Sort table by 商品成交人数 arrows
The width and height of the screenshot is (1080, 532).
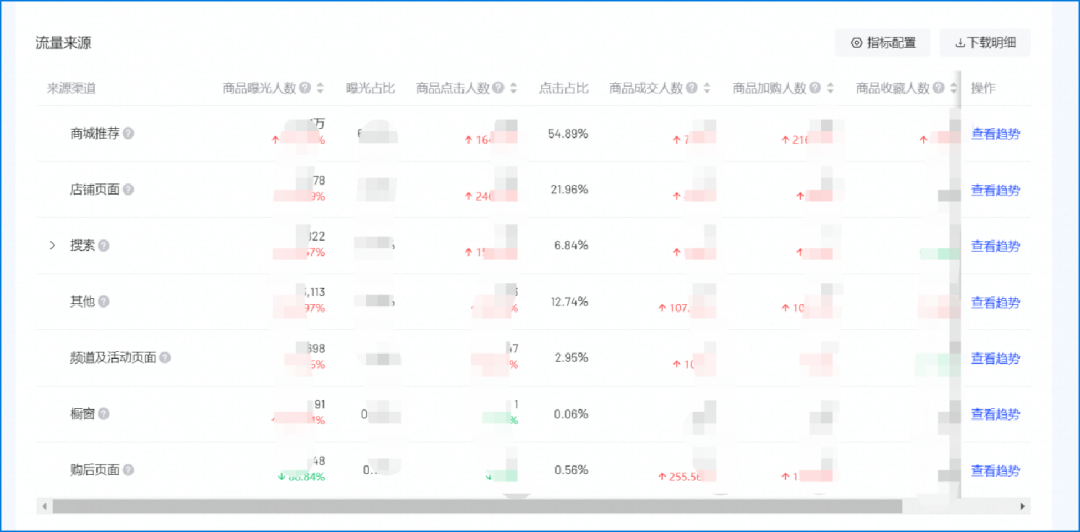(706, 88)
